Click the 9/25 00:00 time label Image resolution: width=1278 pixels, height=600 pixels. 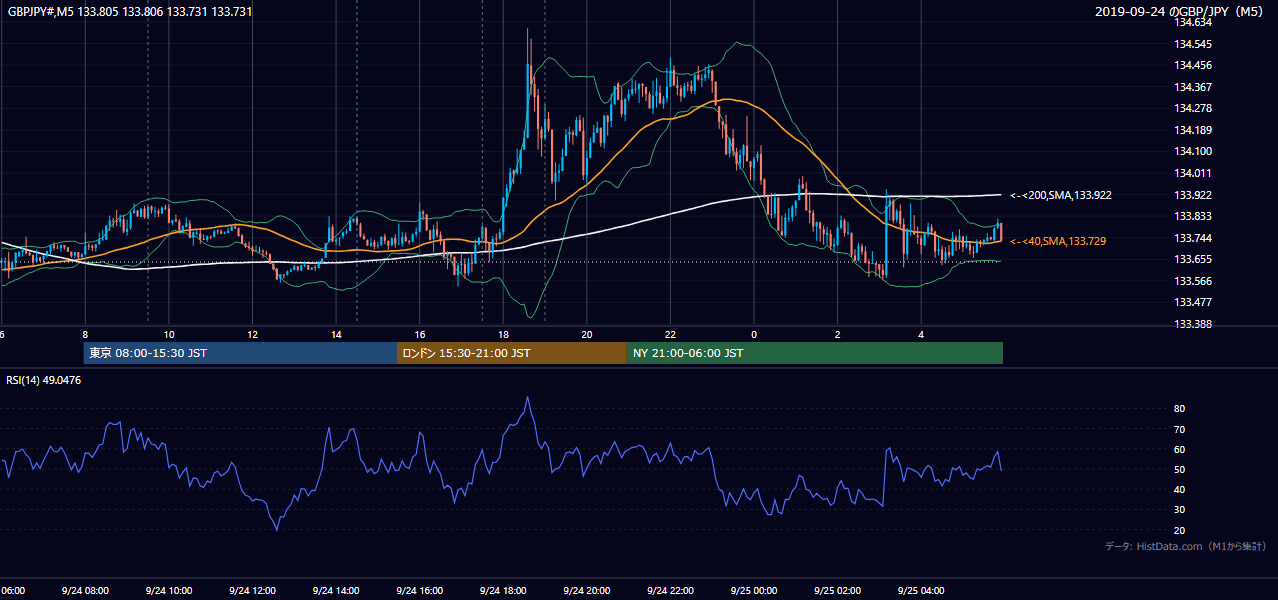pos(754,591)
